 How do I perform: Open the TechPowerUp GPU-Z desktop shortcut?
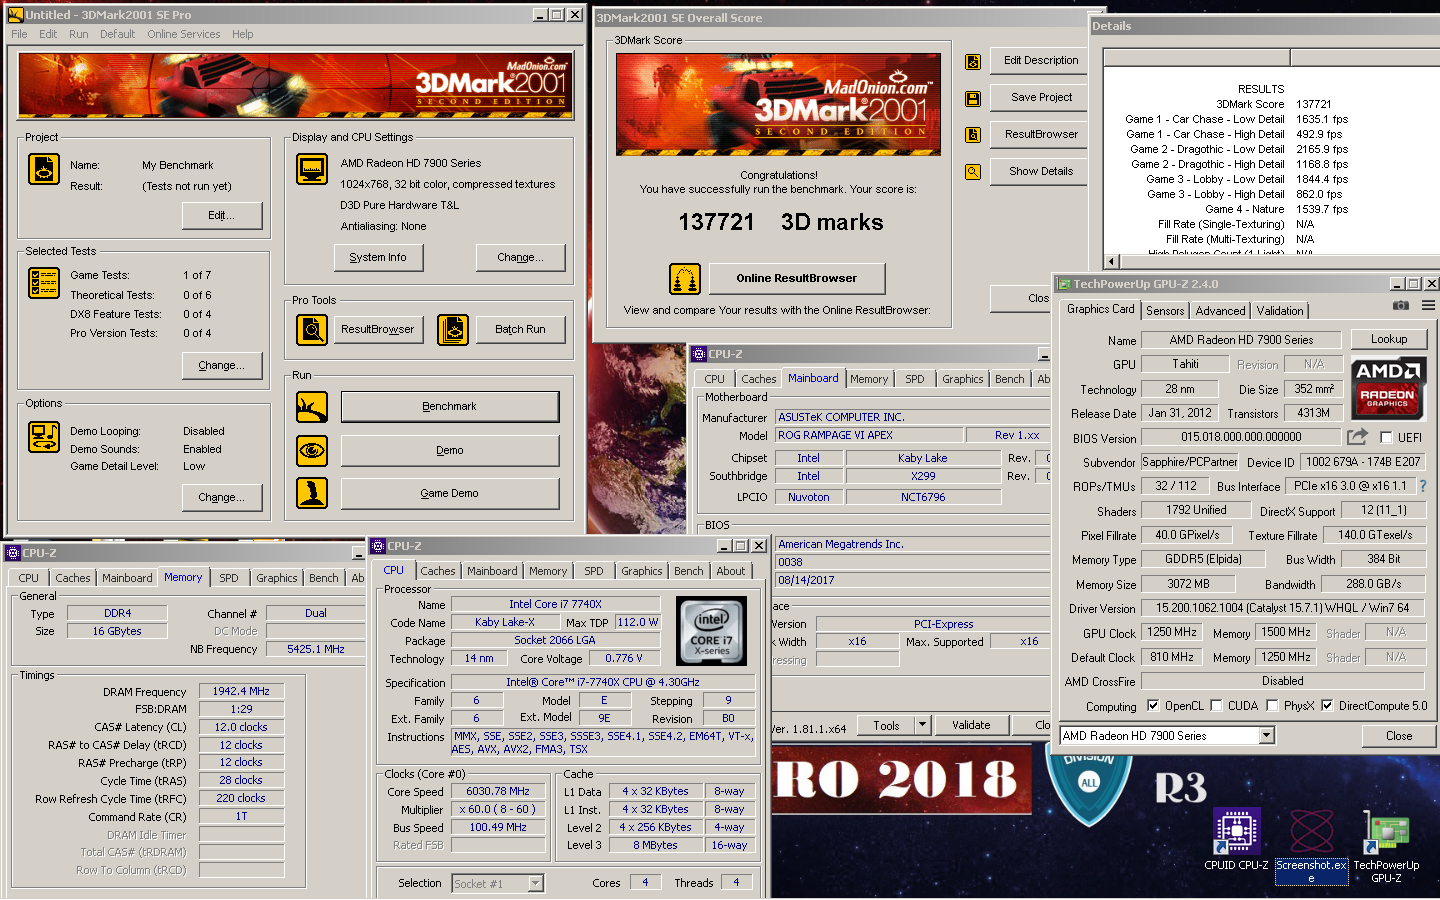click(1386, 847)
